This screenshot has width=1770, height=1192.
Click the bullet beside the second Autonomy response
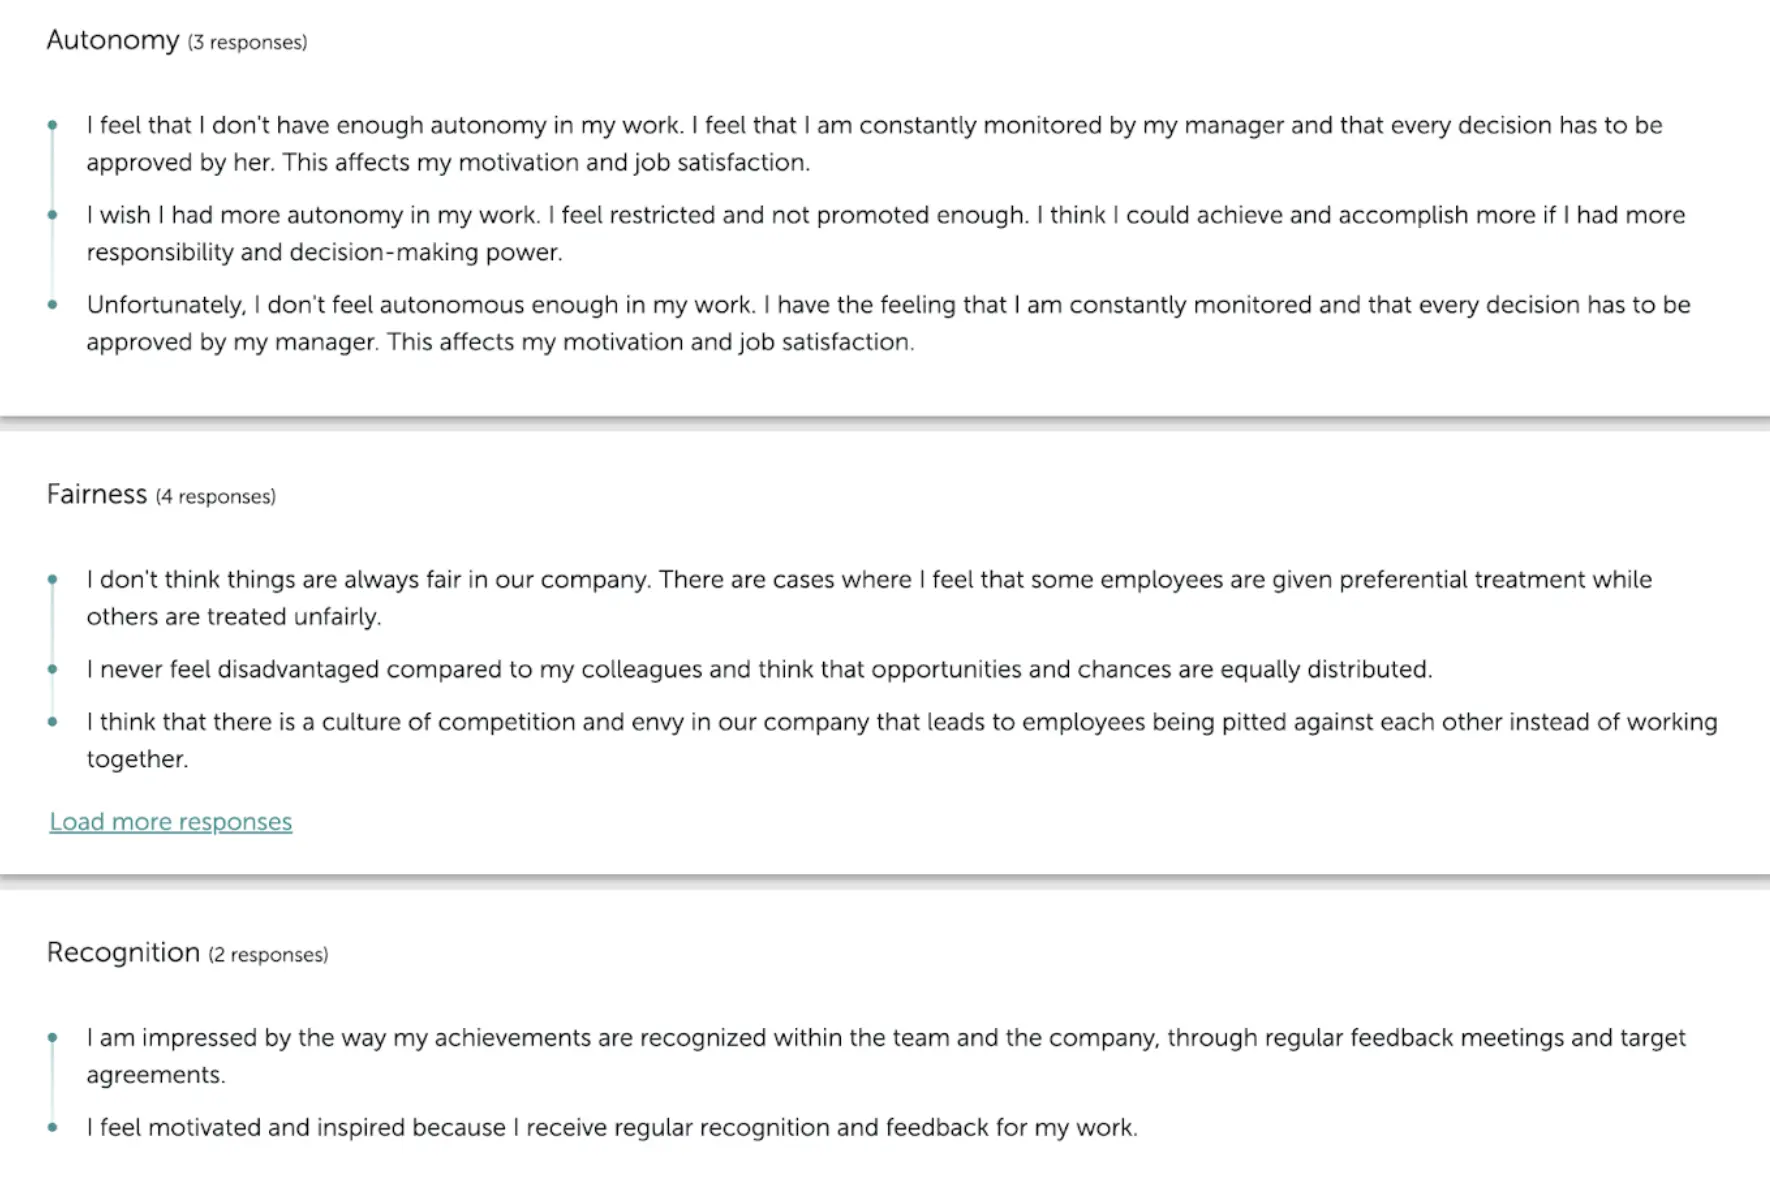click(52, 214)
